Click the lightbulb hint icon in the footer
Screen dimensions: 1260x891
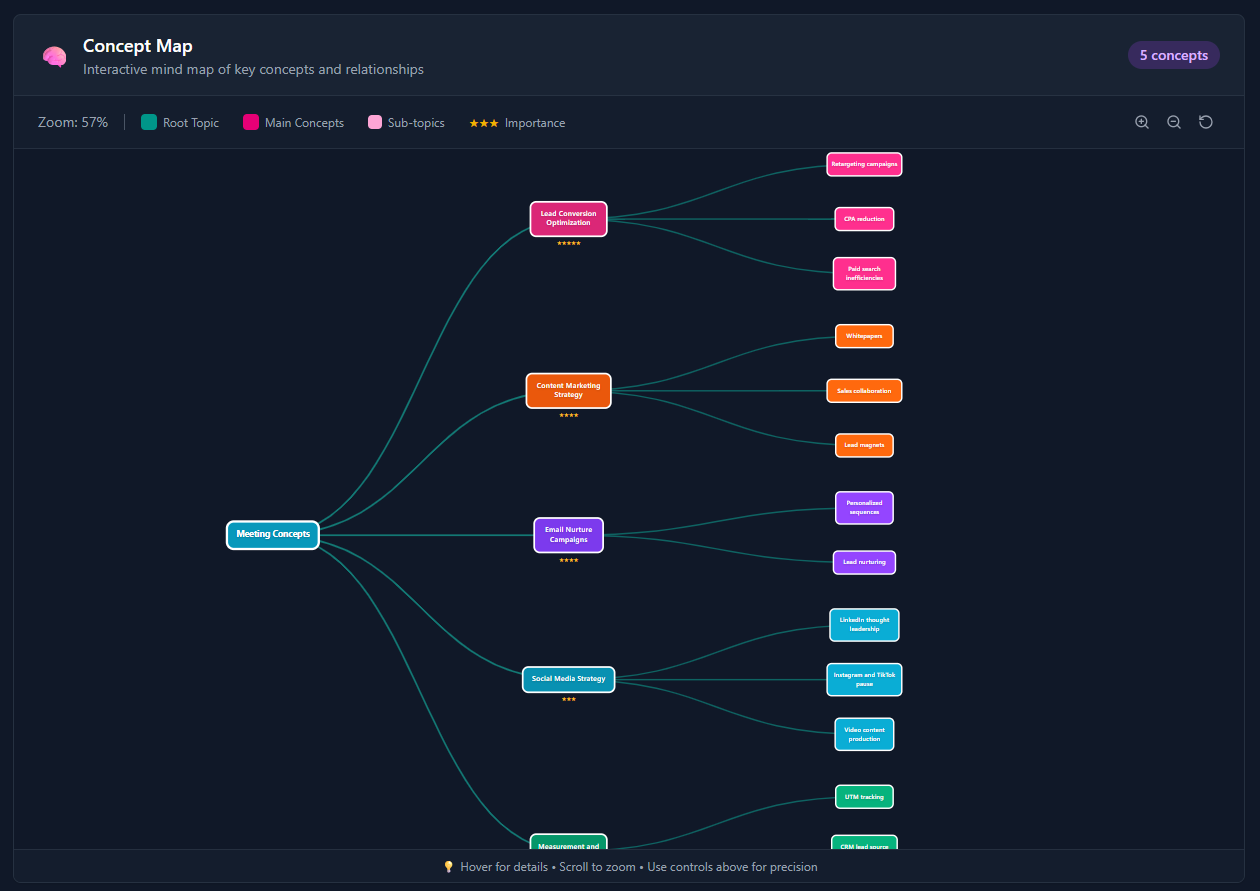[448, 866]
